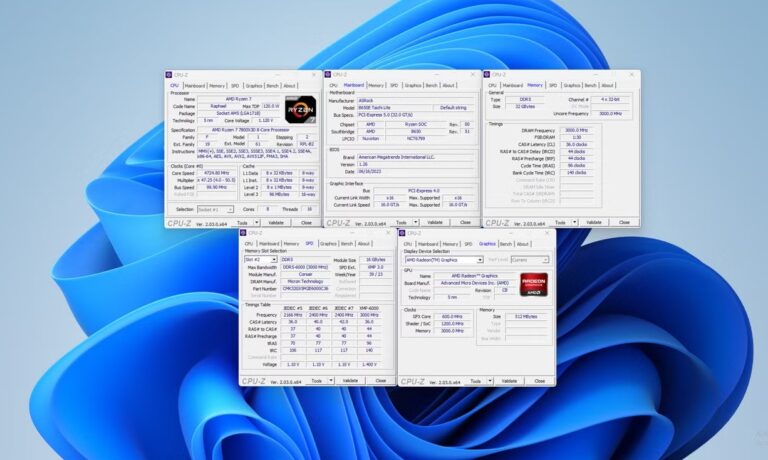Click the Module Manuf. Corsair field
The image size is (768, 460).
(306, 274)
